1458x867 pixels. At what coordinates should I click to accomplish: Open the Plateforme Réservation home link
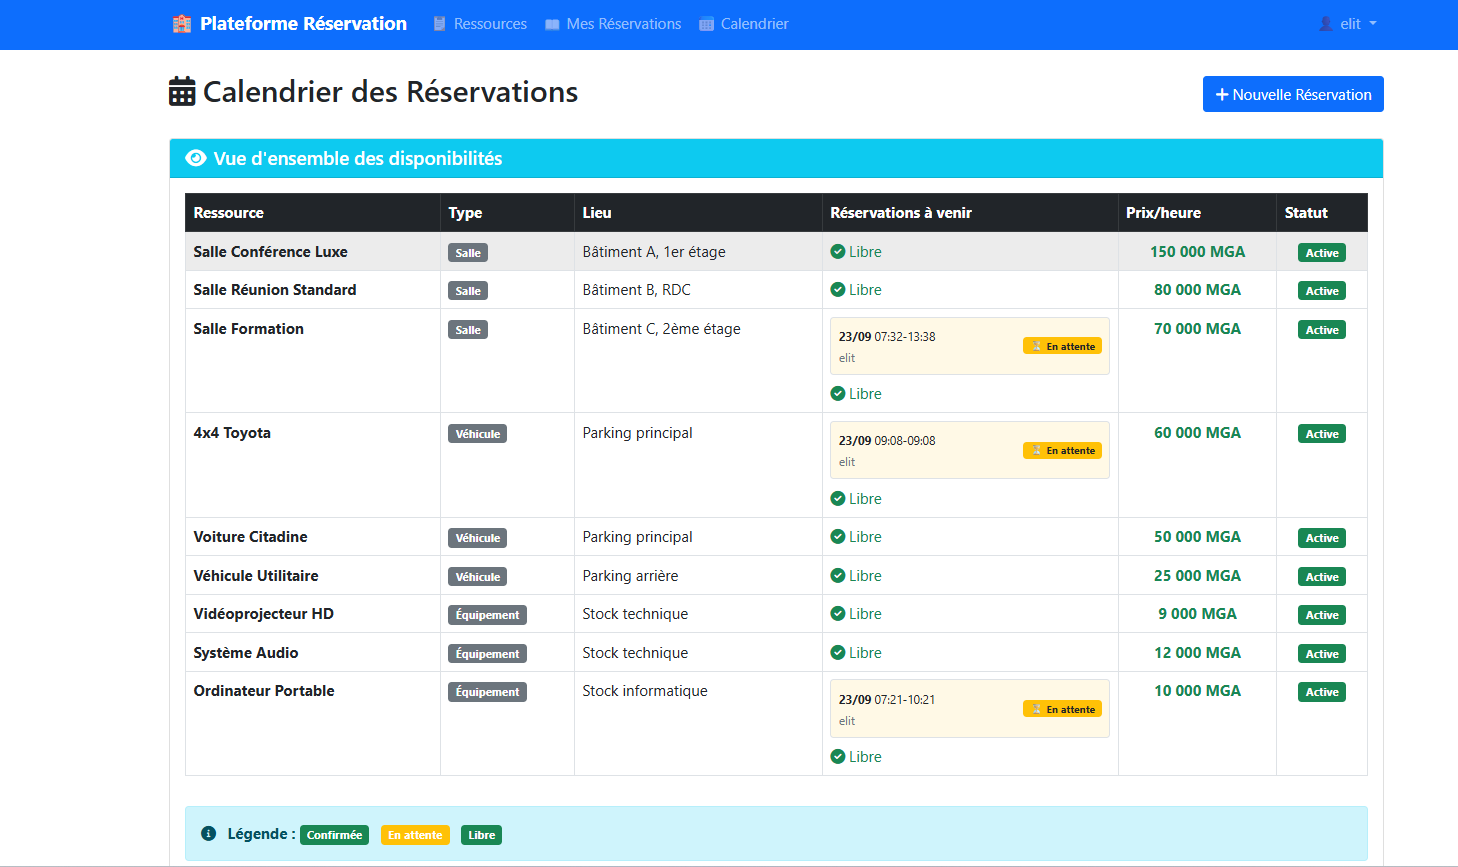click(x=303, y=24)
